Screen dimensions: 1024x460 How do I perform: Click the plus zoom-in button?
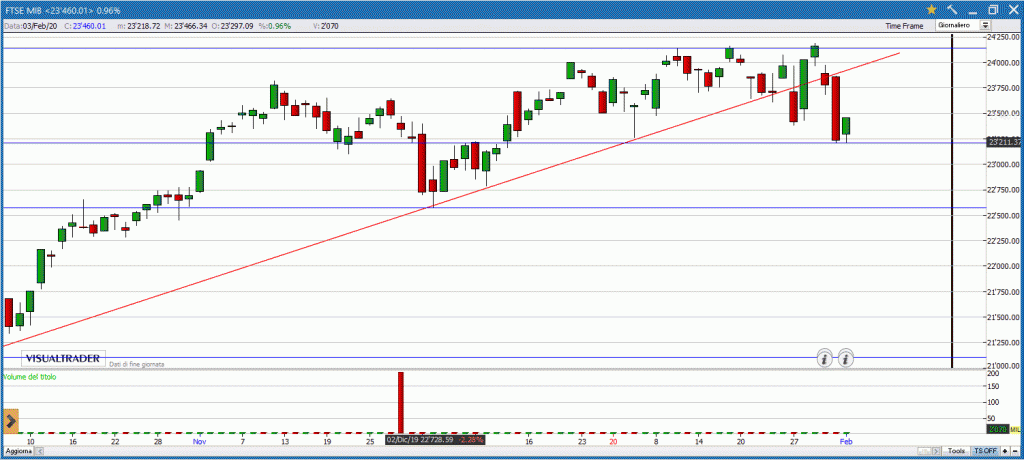[1004, 452]
